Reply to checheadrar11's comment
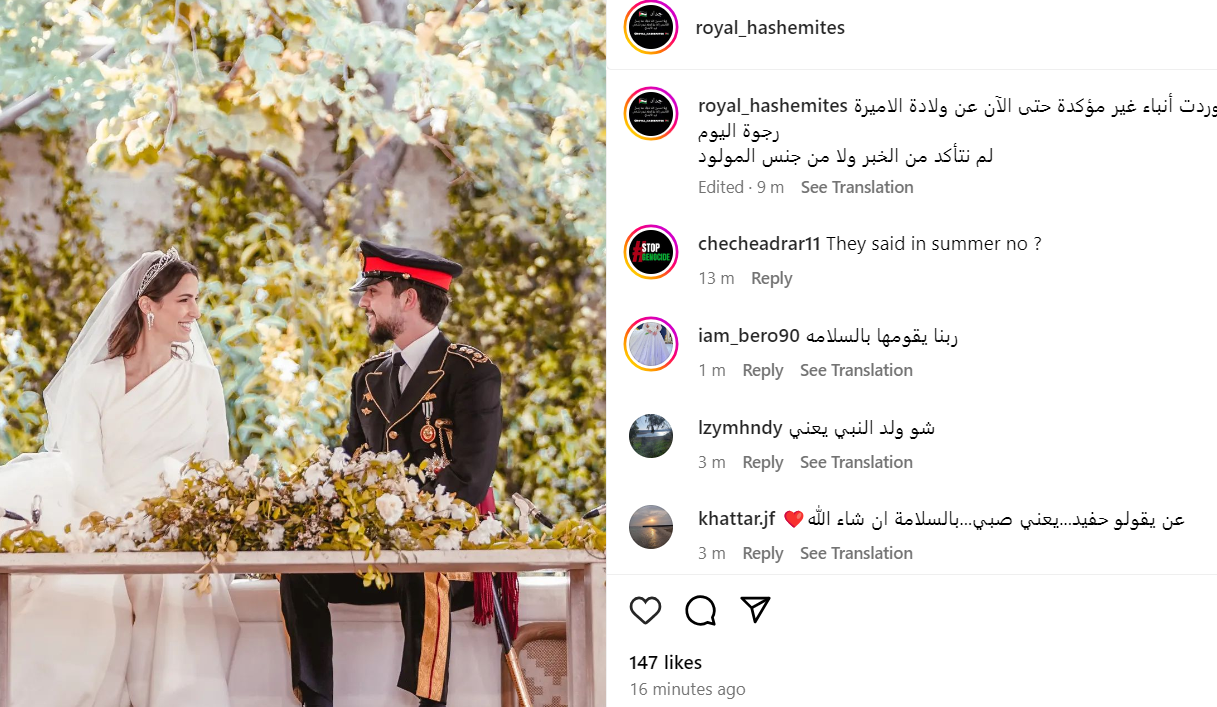 [x=771, y=279]
